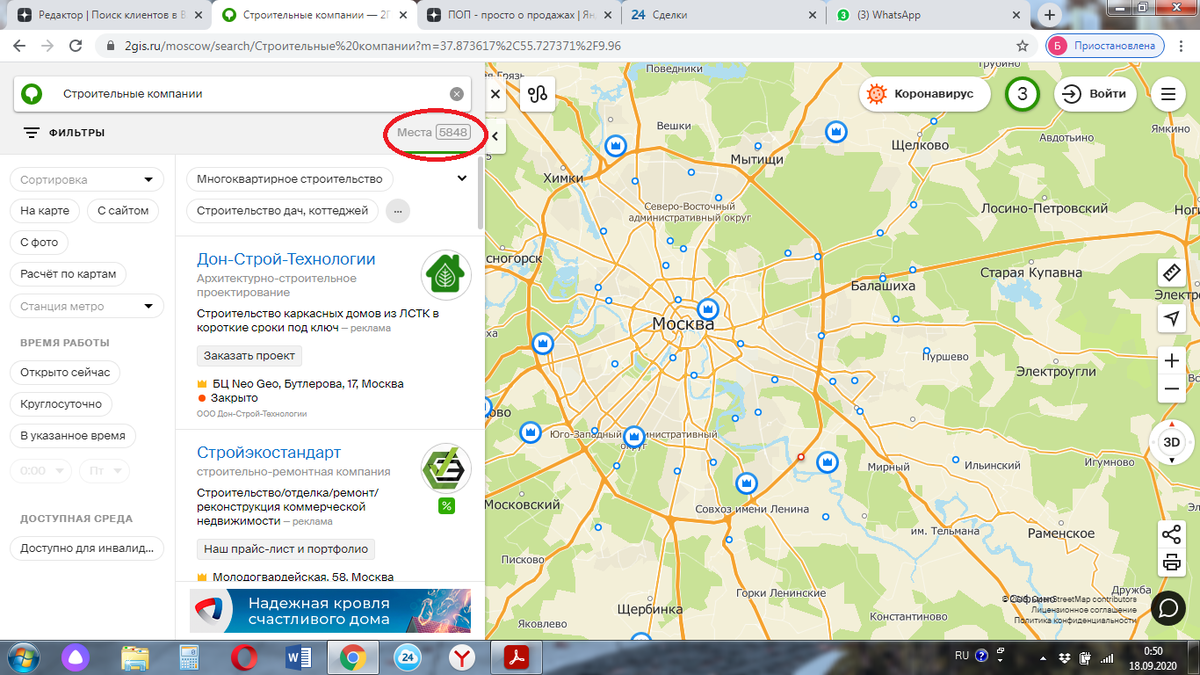The width and height of the screenshot is (1200, 675).
Task: Click the Дон-Строй-Технологии green house logo
Action: point(446,275)
